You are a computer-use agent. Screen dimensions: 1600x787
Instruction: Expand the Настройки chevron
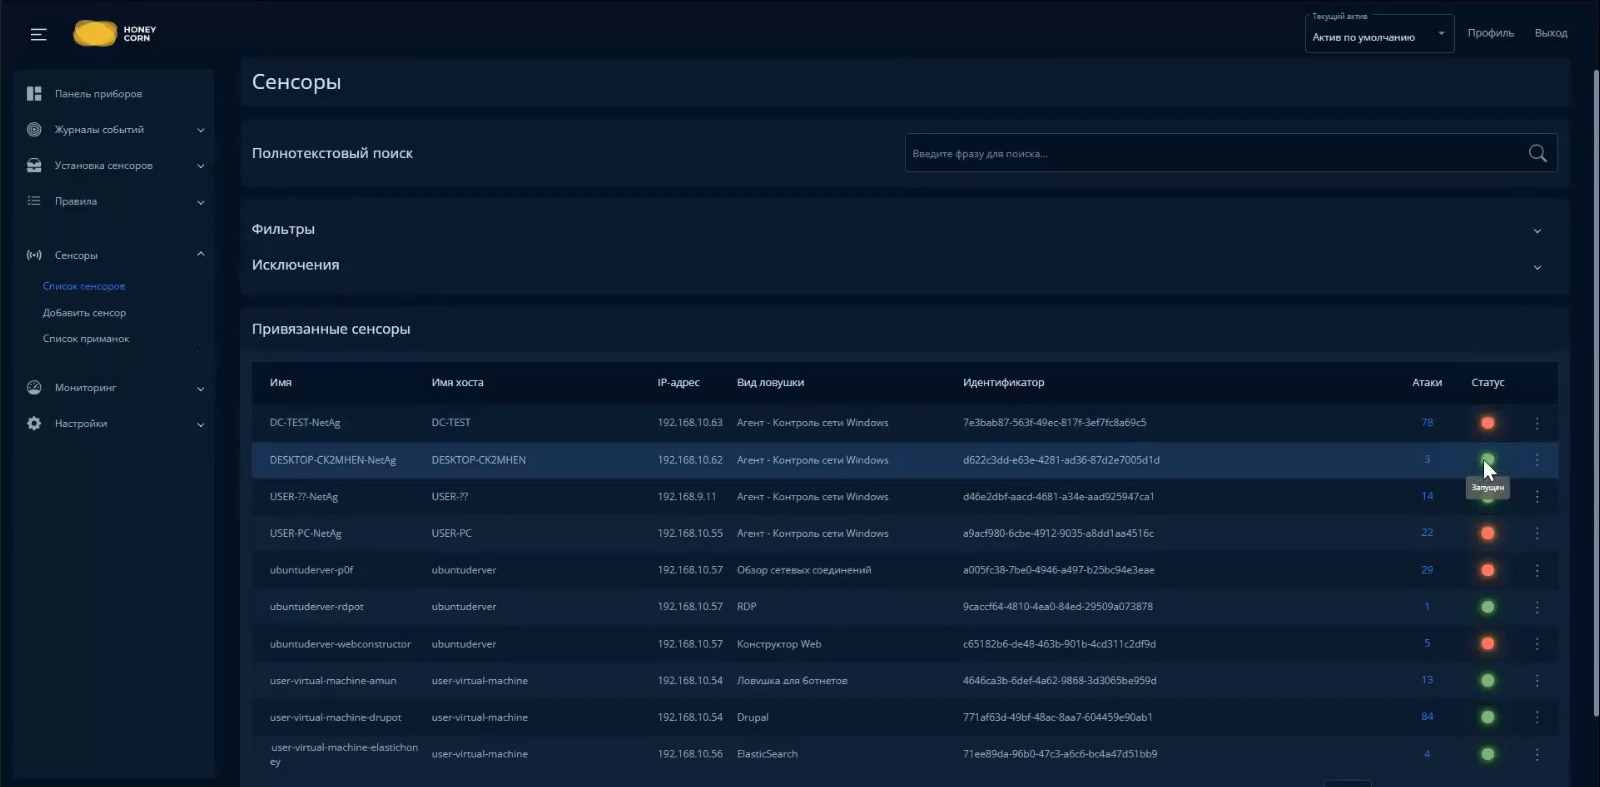click(201, 425)
